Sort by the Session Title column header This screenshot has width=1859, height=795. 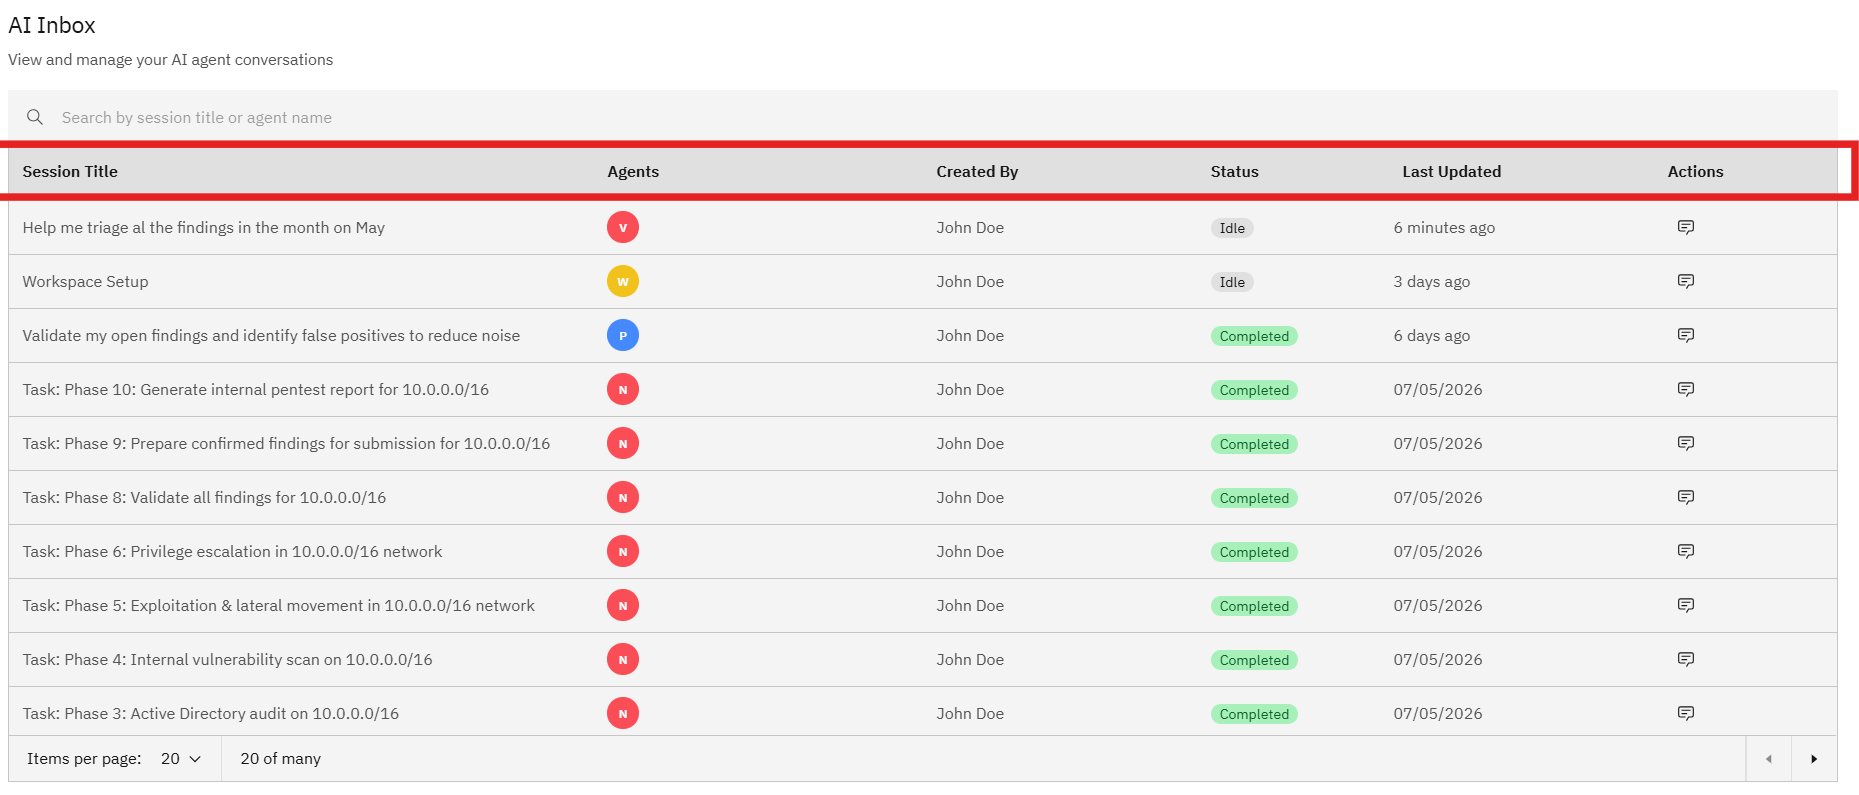(70, 171)
